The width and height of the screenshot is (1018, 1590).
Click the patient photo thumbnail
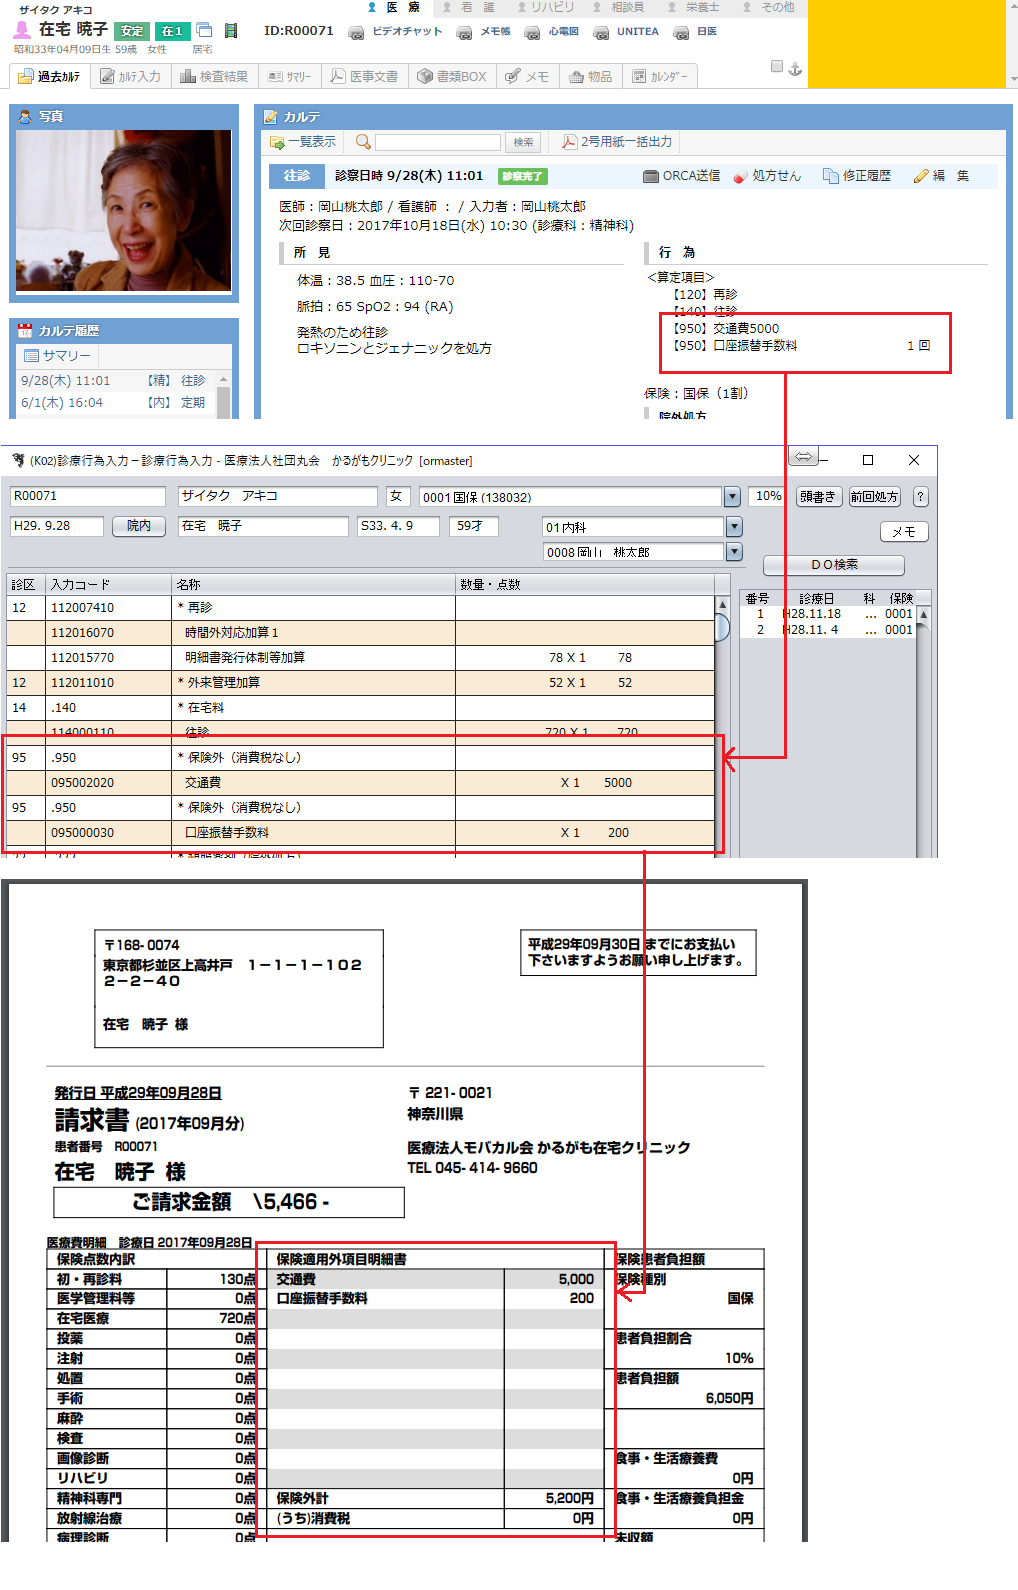124,211
